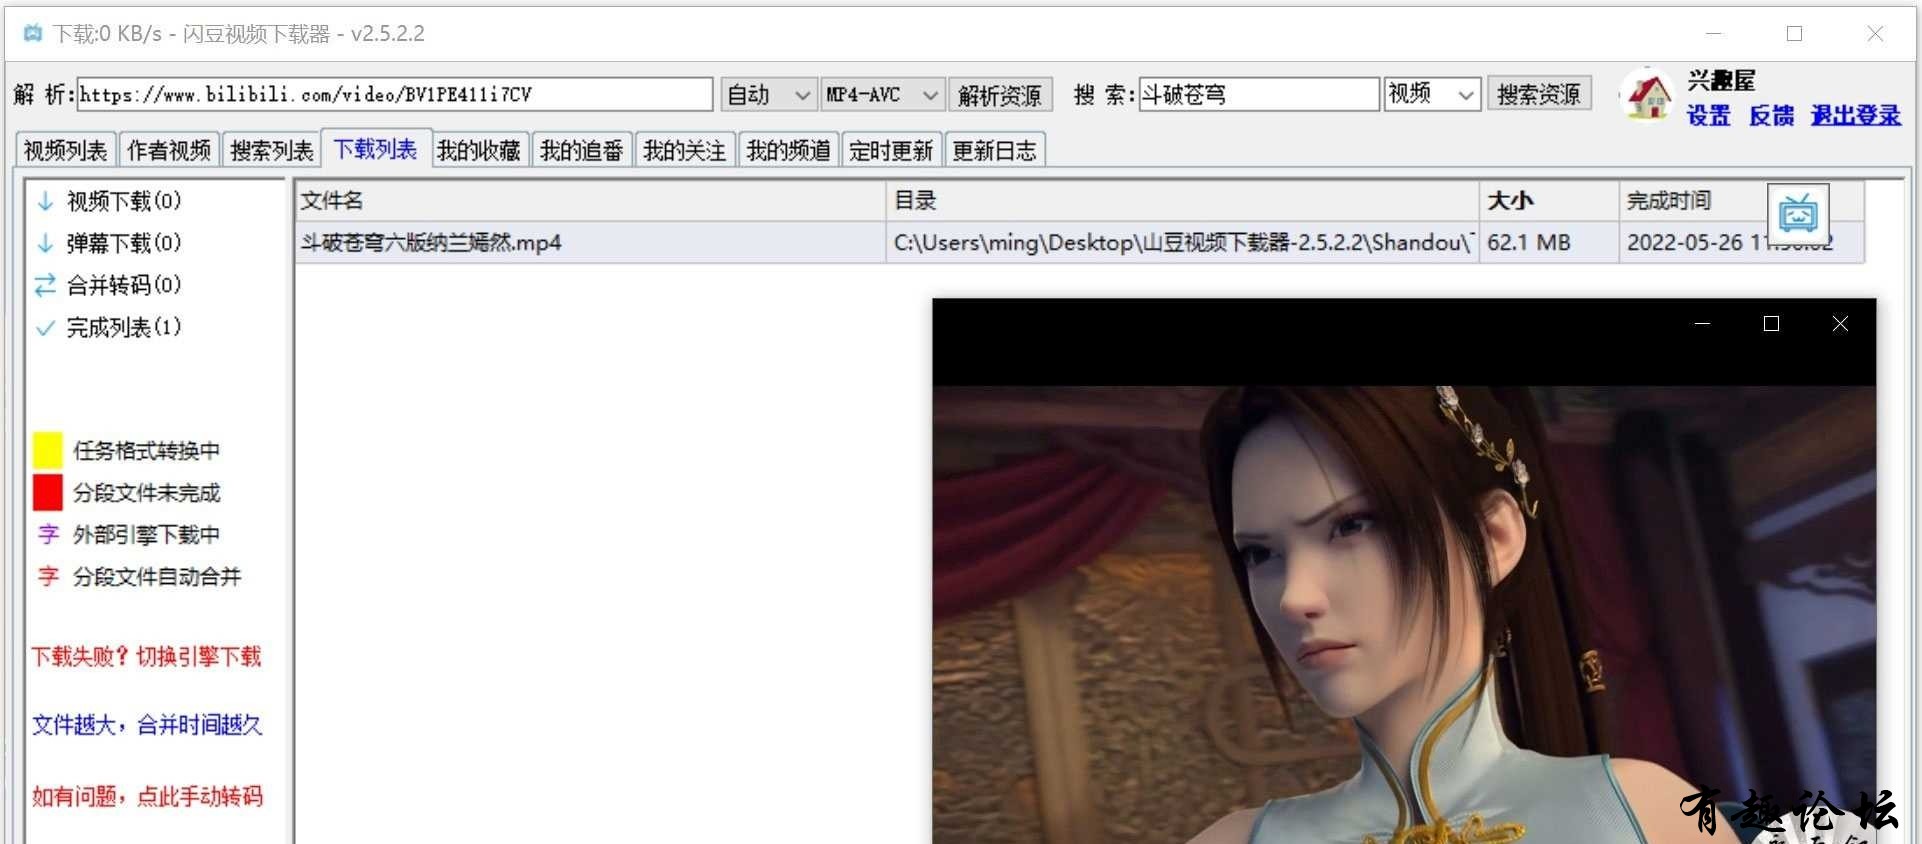The width and height of the screenshot is (1922, 844).
Task: Click the house avatar icon
Action: click(x=1647, y=96)
